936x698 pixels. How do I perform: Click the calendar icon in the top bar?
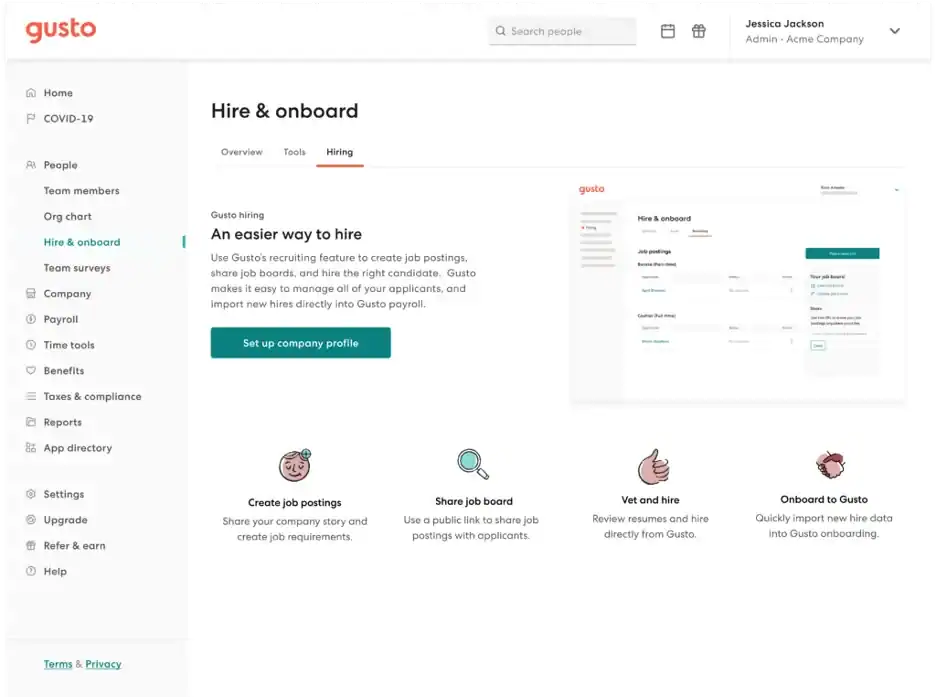(668, 31)
